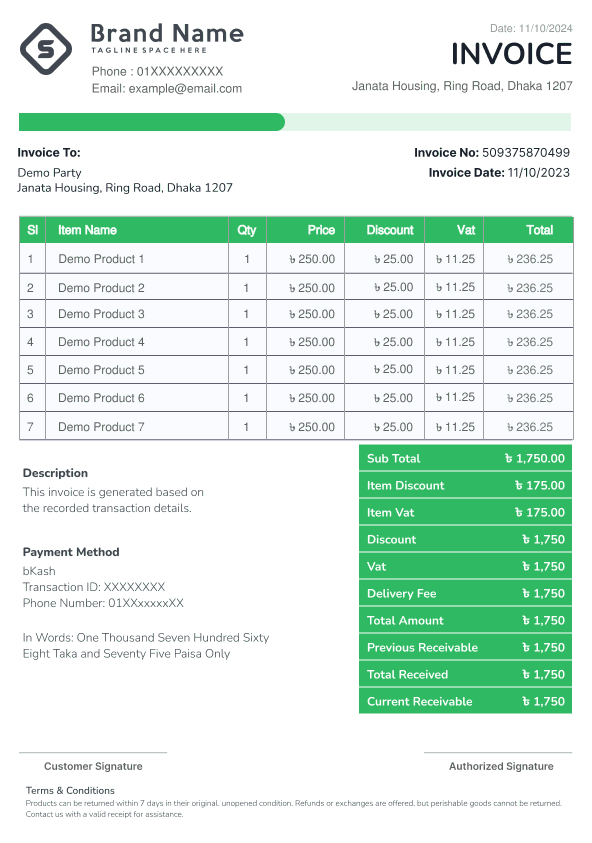Screen dimensions: 592x843
Task: Click the Sub Total summary row
Action: (465, 458)
